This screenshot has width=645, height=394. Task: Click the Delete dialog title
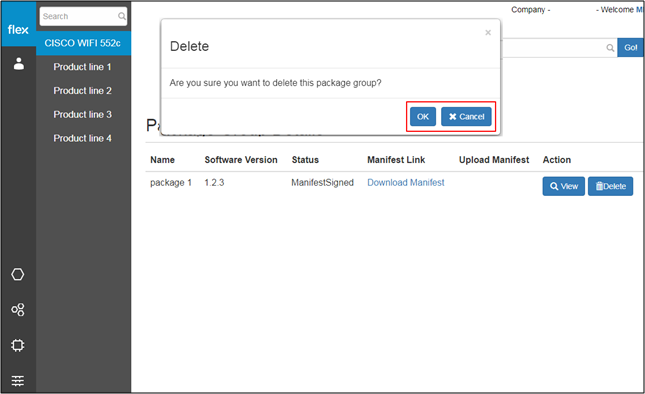tap(189, 46)
